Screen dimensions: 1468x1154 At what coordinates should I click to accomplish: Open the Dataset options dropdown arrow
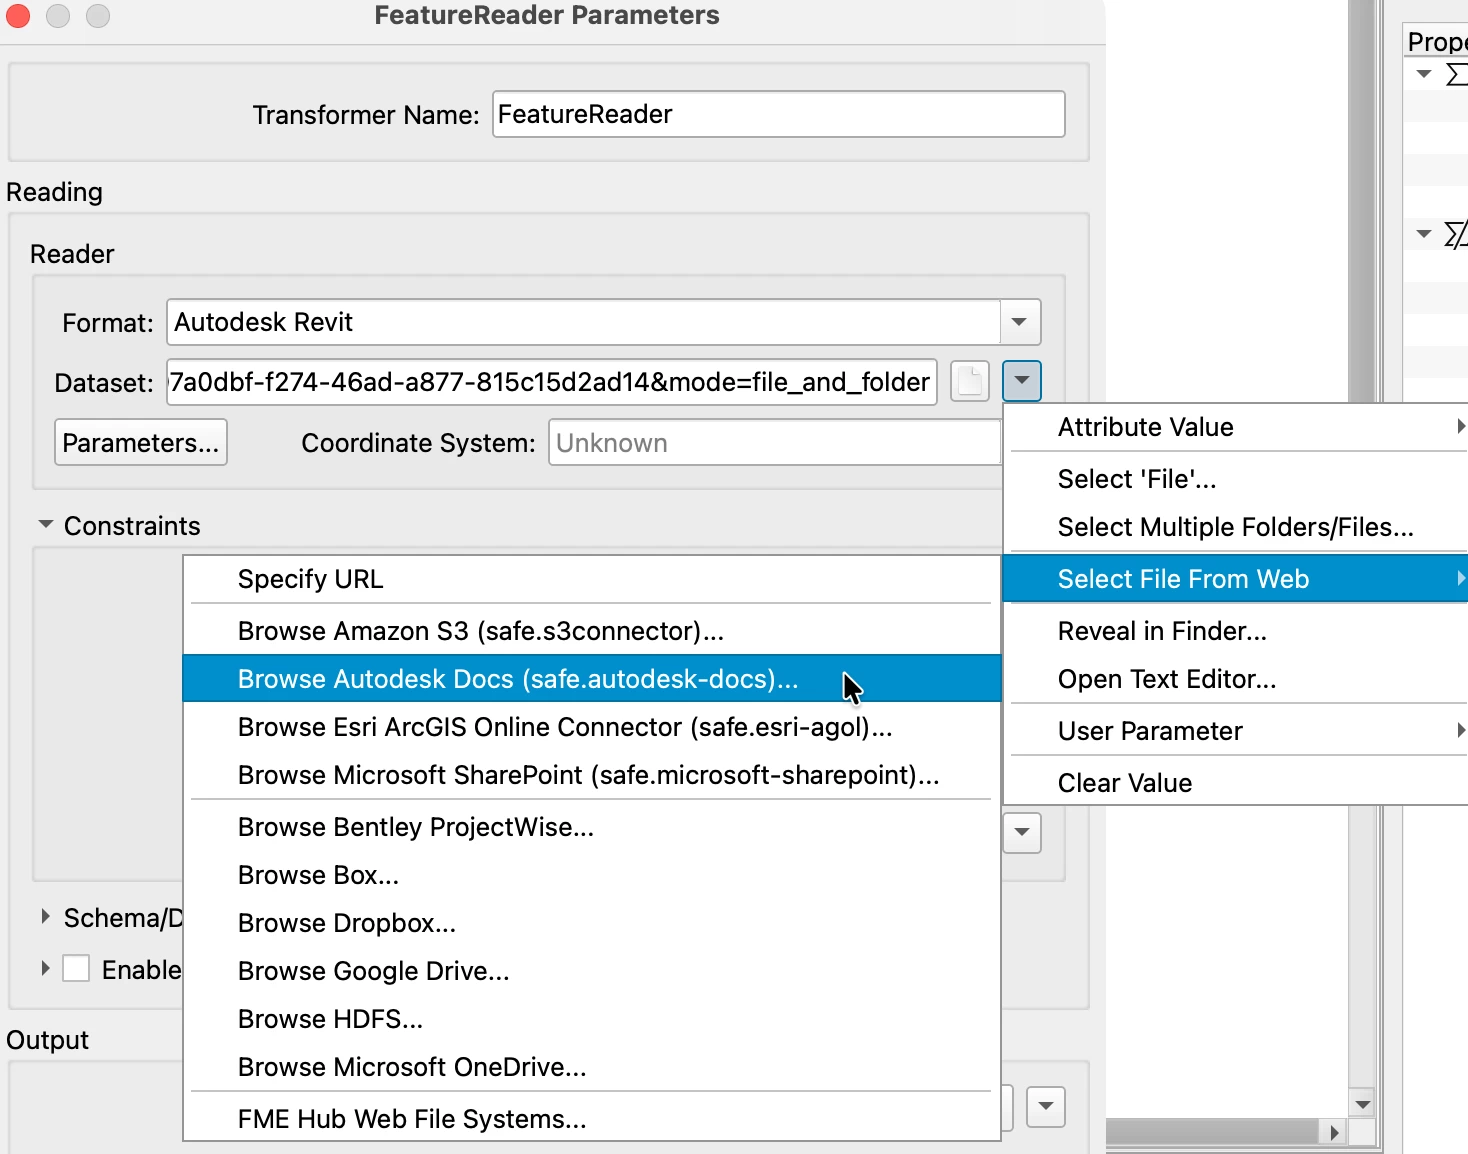(x=1022, y=381)
